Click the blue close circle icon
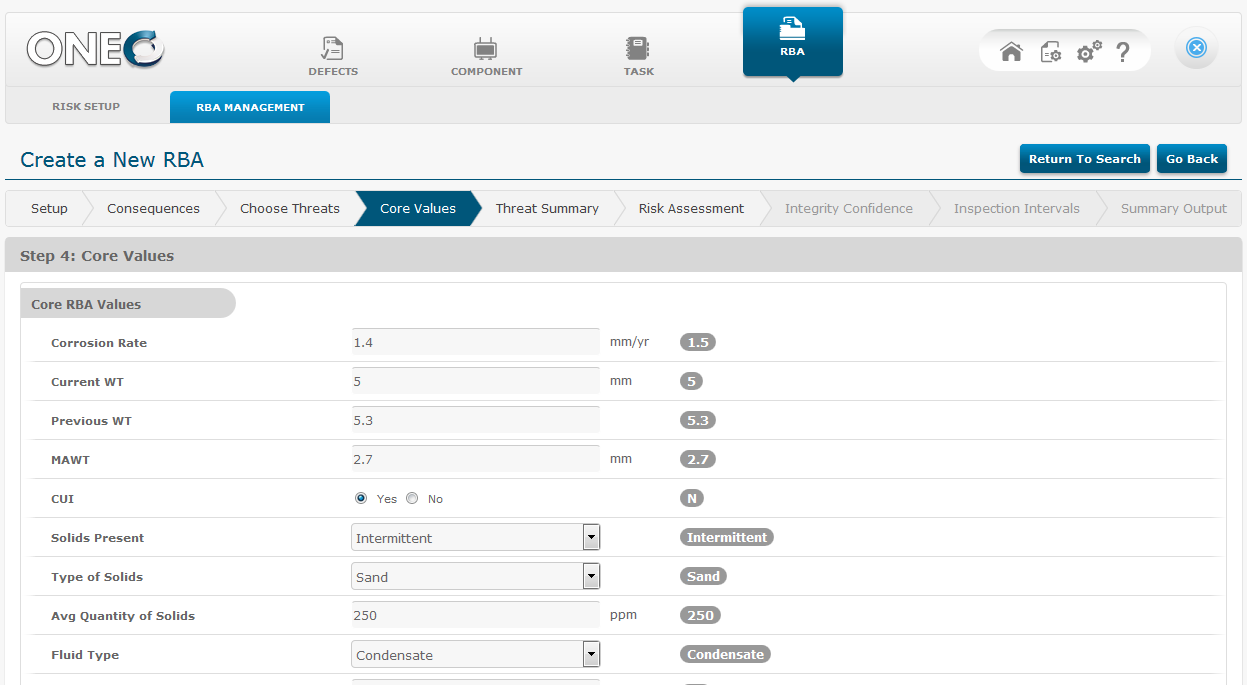 (1196, 48)
